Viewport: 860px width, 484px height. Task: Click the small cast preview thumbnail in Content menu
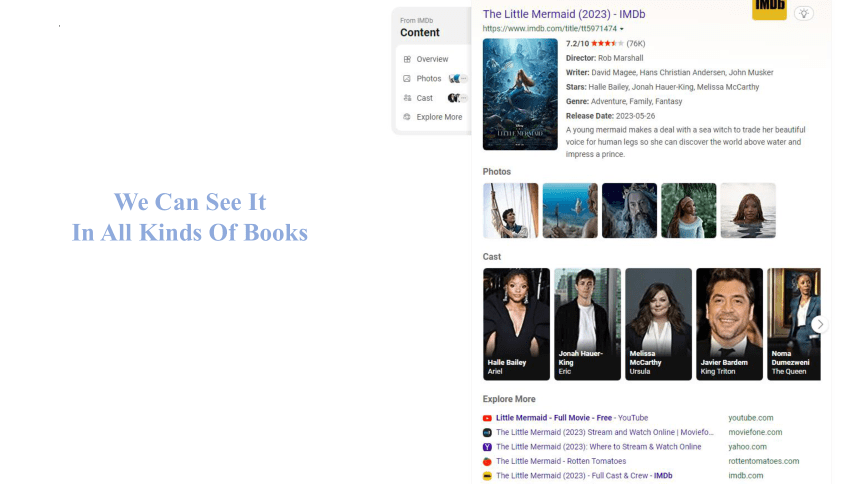457,98
